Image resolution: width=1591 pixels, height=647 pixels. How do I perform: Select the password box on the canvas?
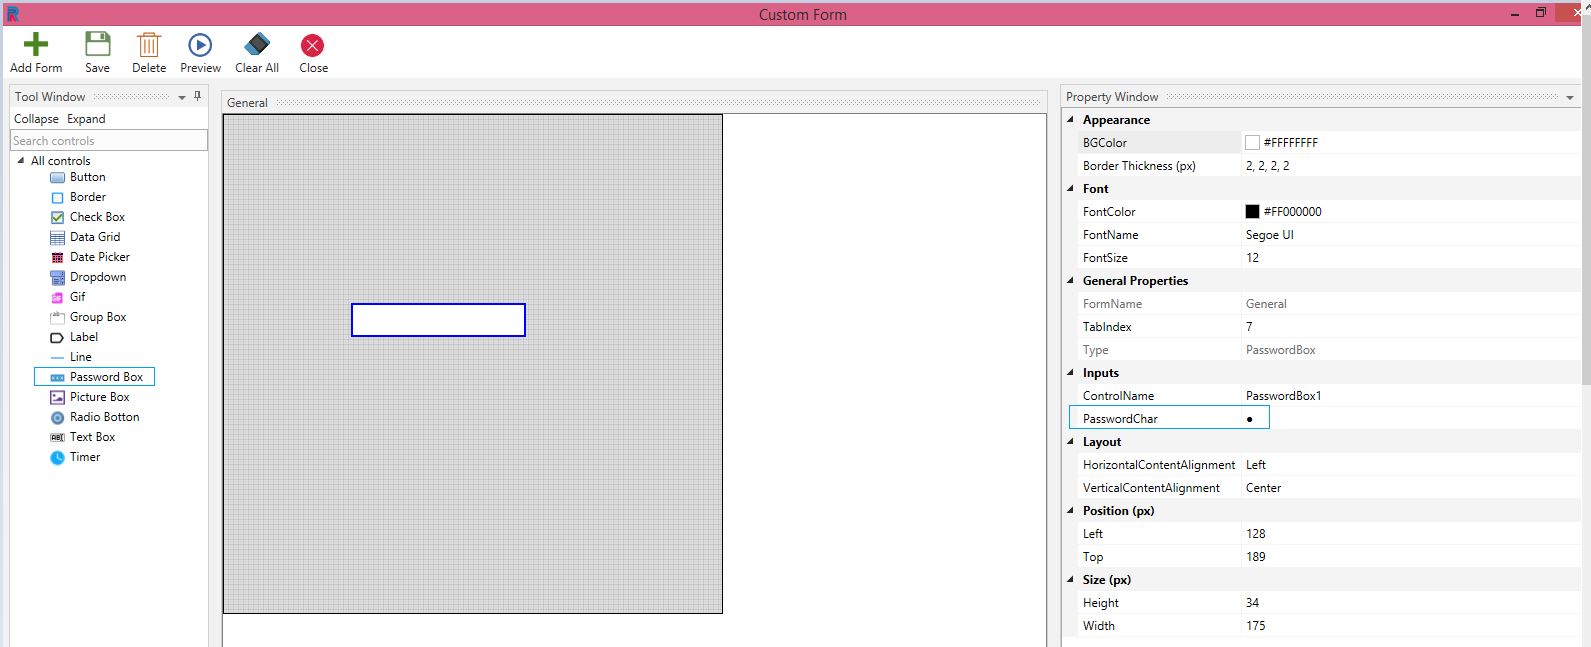click(x=438, y=320)
